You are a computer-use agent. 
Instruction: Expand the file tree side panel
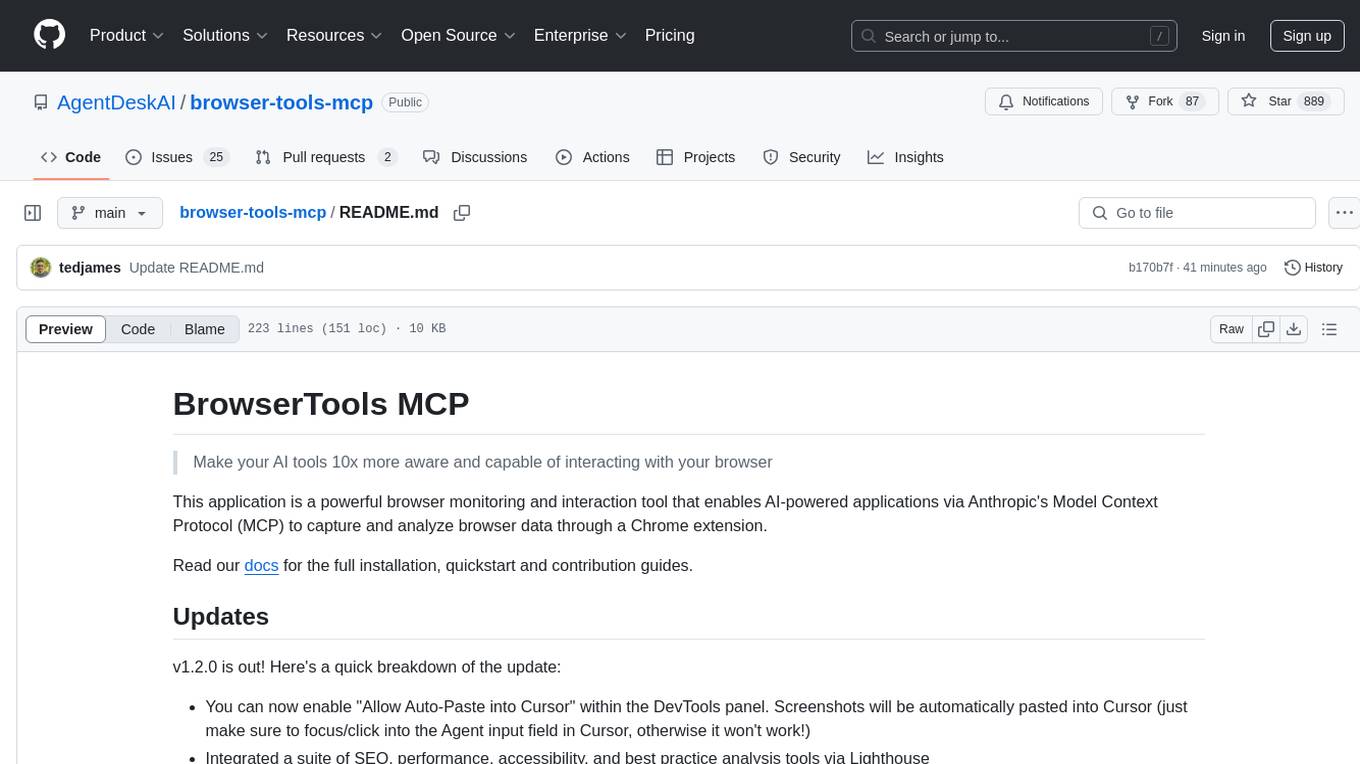(x=33, y=213)
